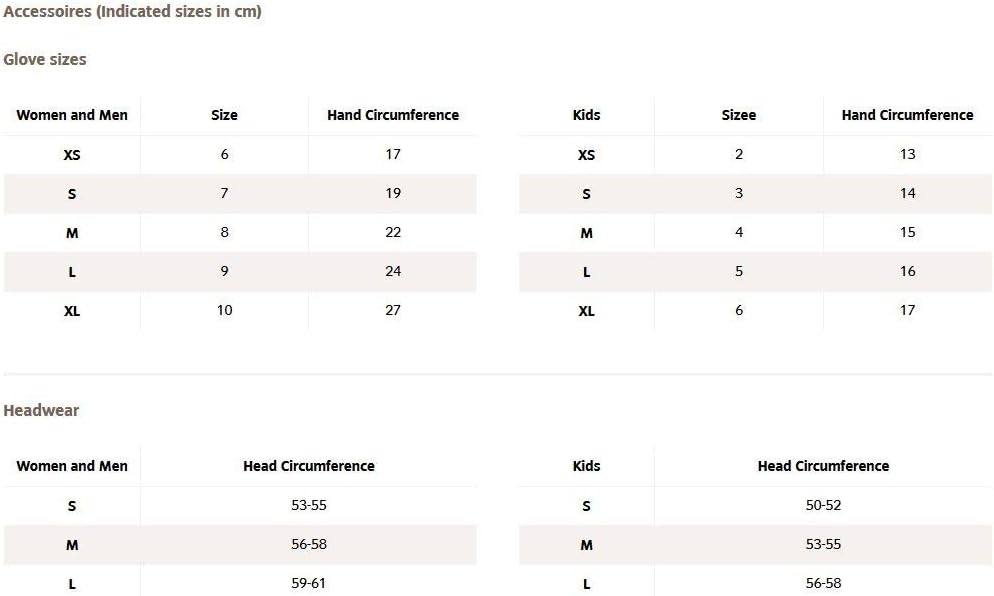Click the Women and Men glove header
The width and height of the screenshot is (994, 596).
point(72,115)
